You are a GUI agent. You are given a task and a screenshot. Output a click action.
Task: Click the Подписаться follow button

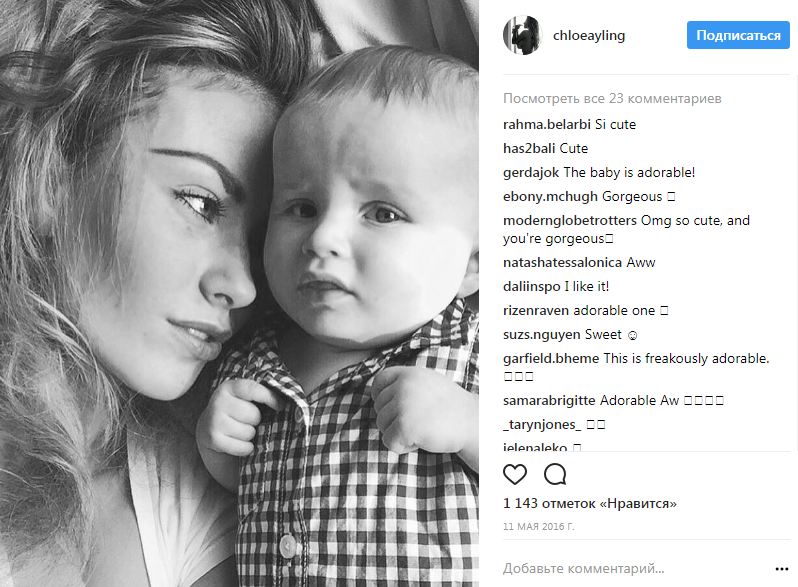pyautogui.click(x=738, y=35)
